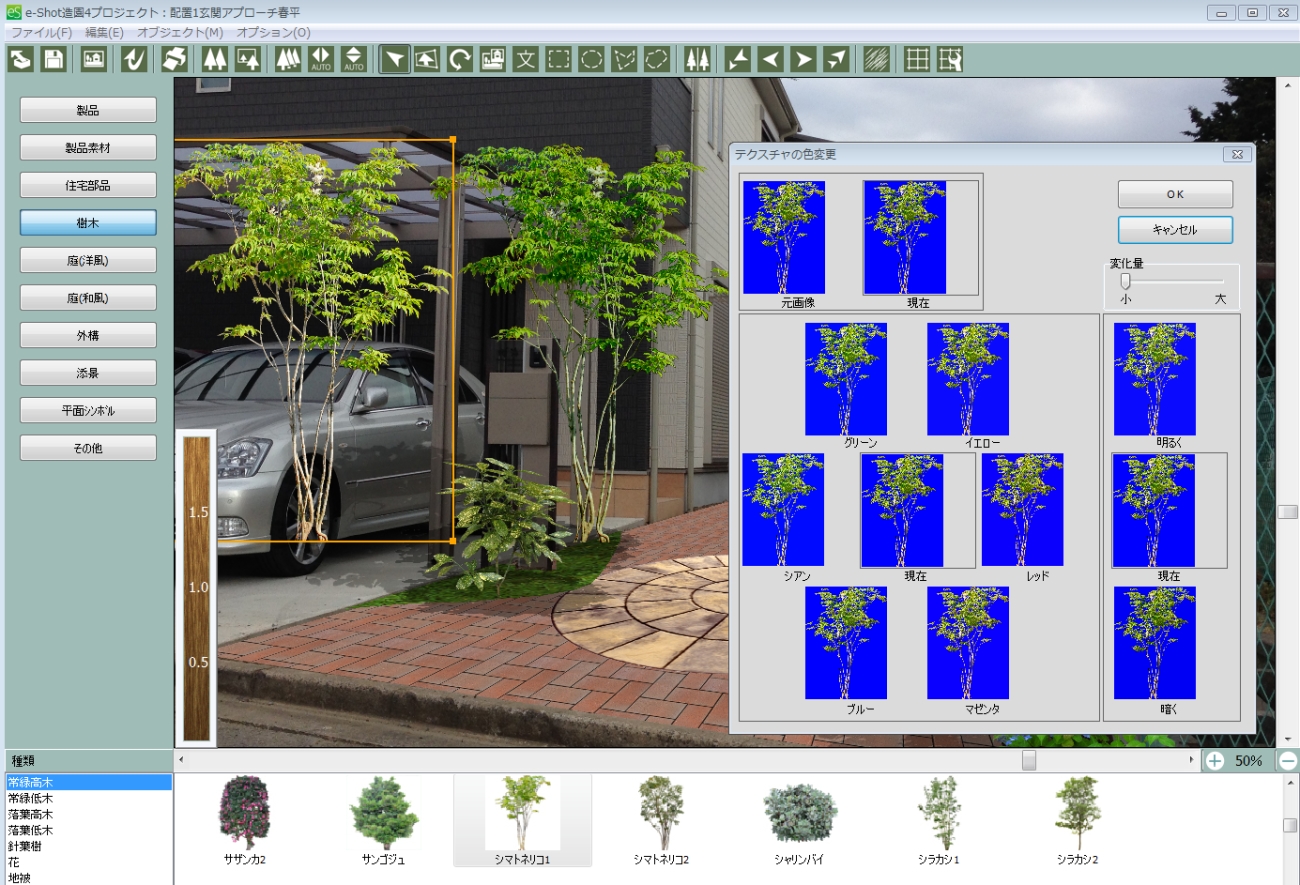Click the open project icon in toolbar

[x=20, y=59]
